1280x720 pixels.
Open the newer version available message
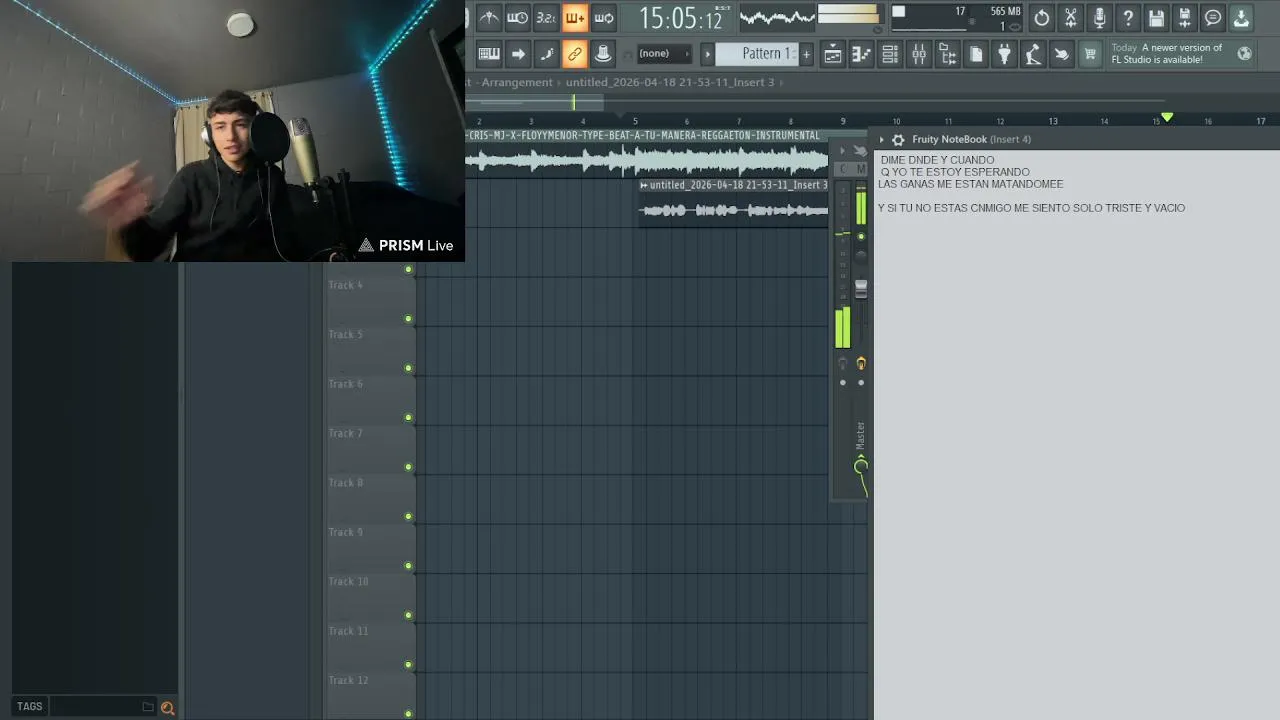click(1167, 54)
